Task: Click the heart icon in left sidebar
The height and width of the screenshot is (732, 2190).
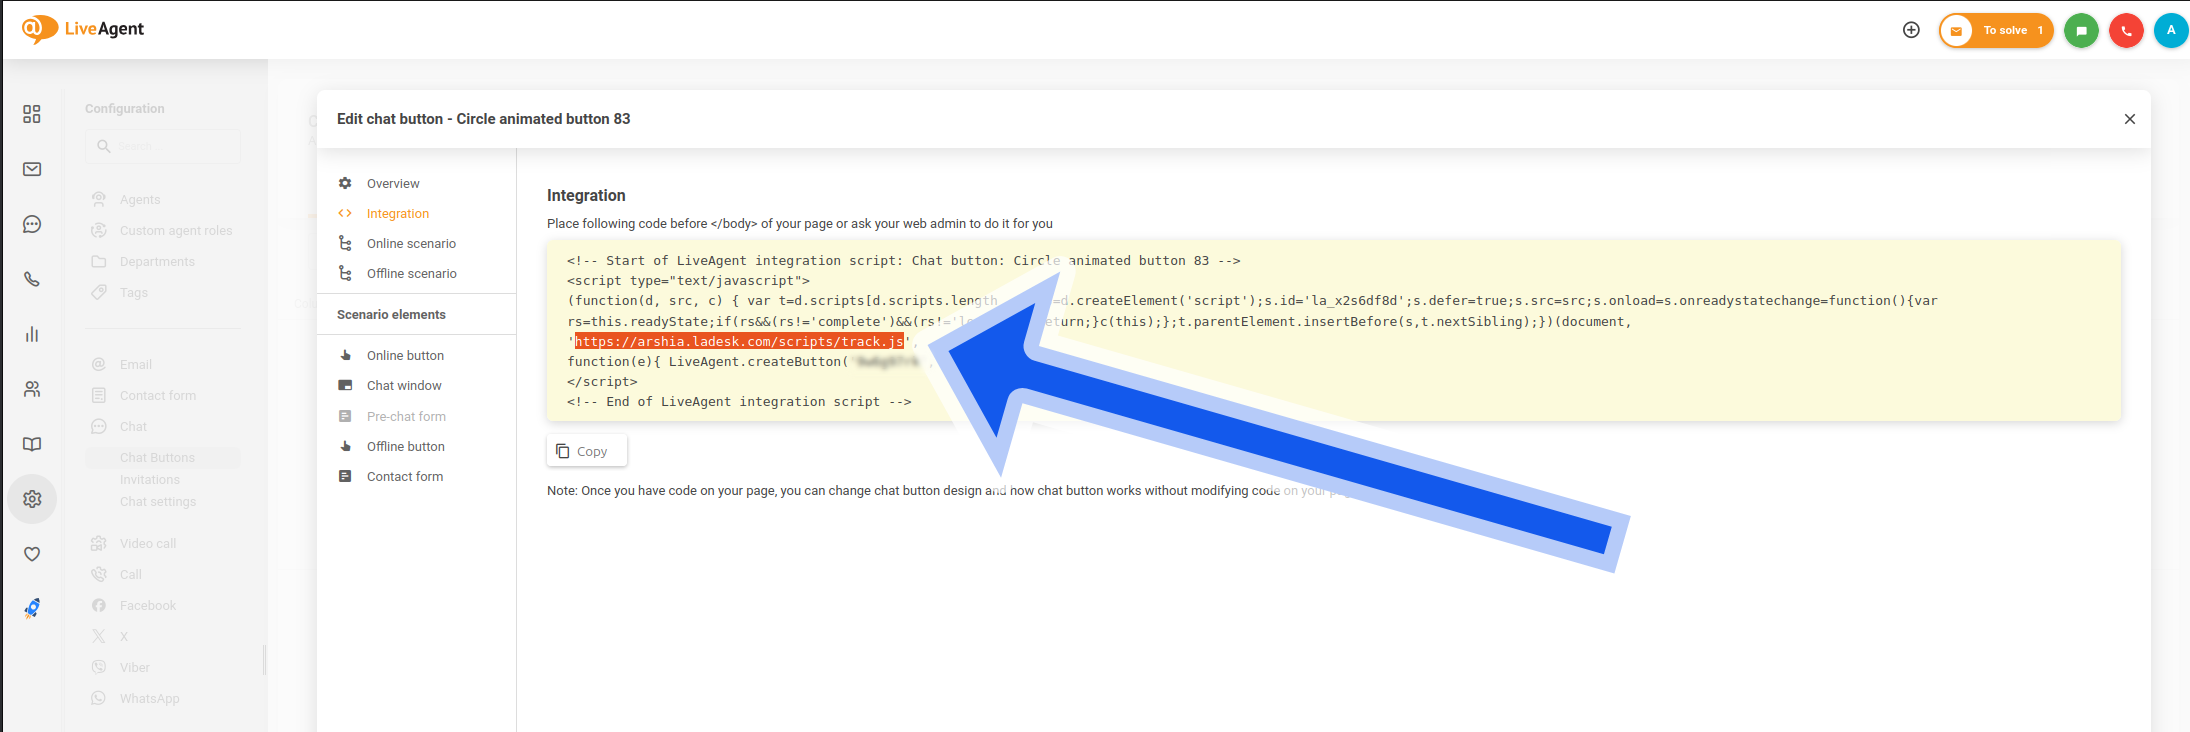Action: (32, 554)
